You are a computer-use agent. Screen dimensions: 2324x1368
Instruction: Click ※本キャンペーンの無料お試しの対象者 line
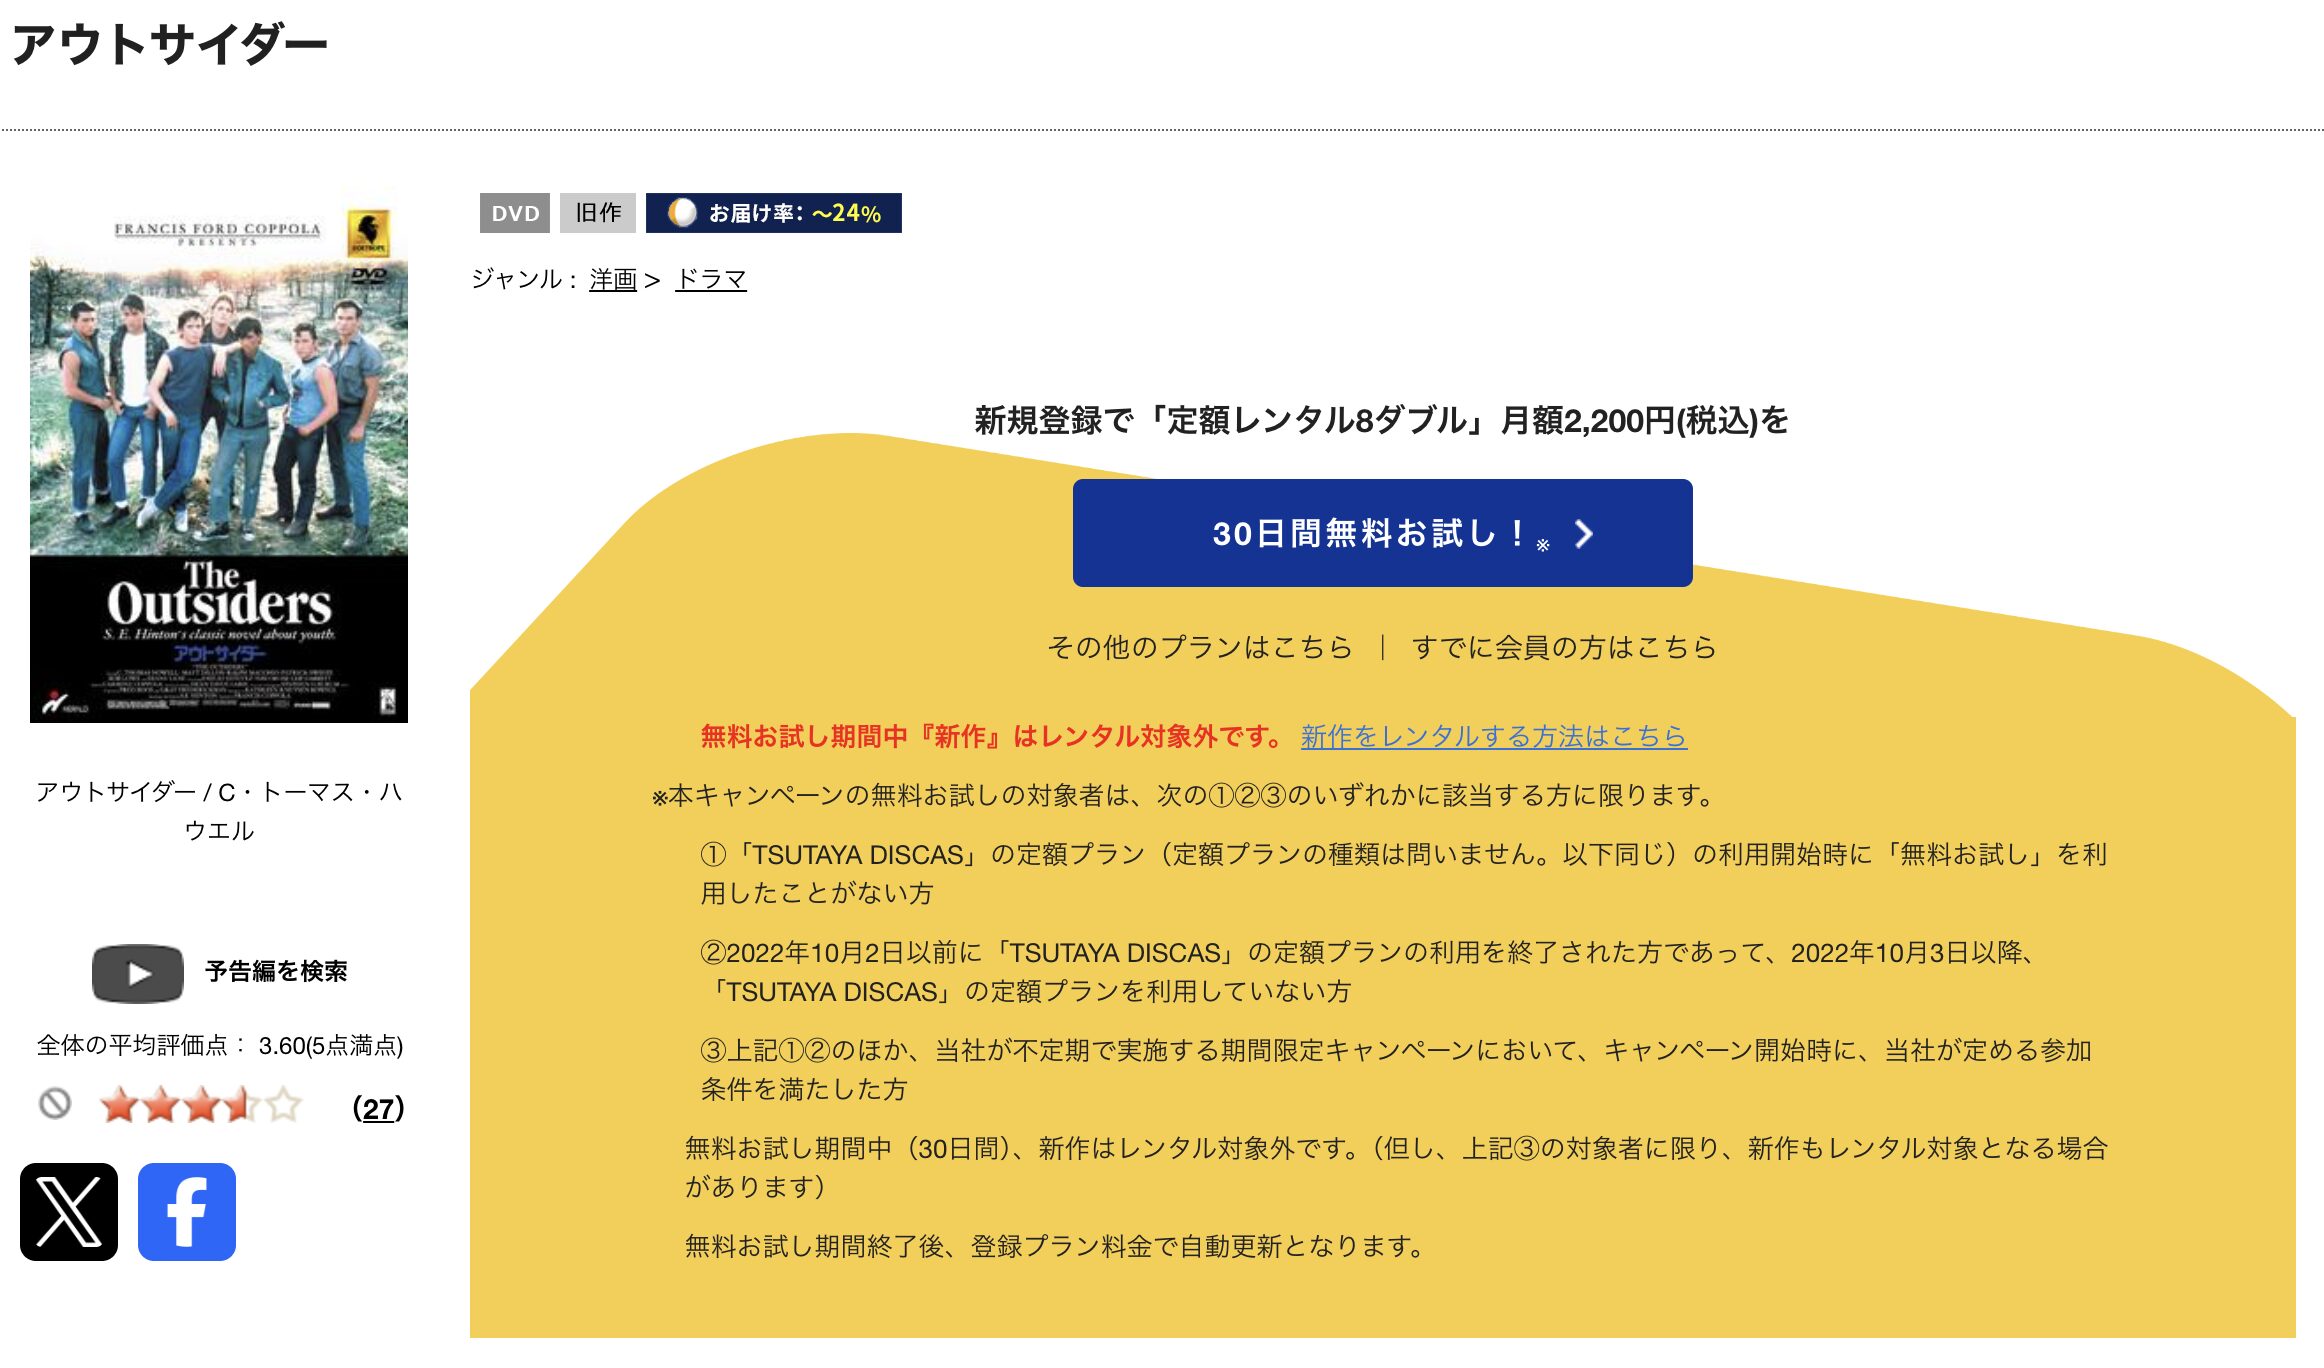pos(1184,796)
